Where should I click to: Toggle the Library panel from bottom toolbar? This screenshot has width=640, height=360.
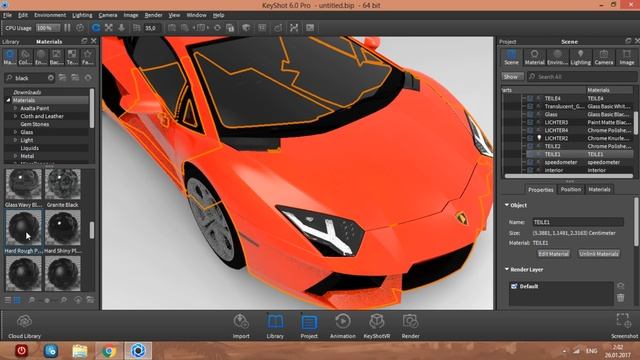click(x=275, y=327)
